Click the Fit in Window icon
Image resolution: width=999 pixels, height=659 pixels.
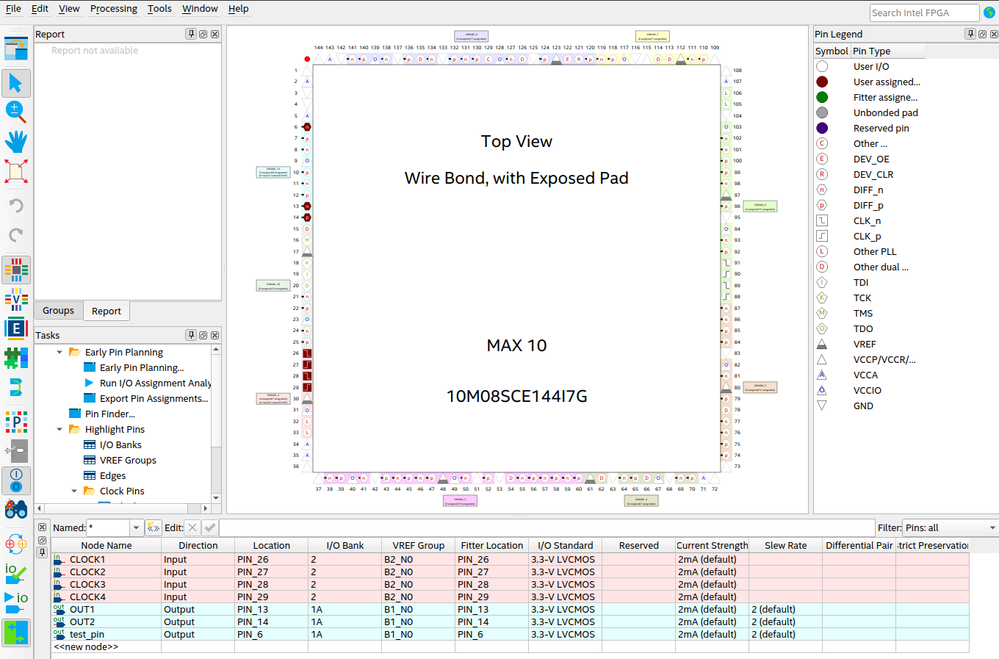point(16,171)
